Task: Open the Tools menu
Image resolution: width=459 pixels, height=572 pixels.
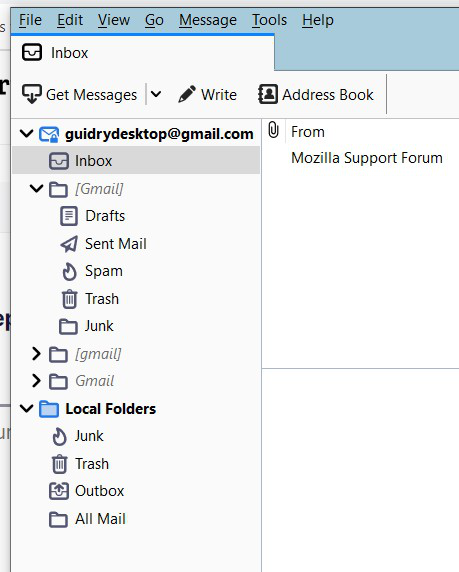Action: [269, 20]
